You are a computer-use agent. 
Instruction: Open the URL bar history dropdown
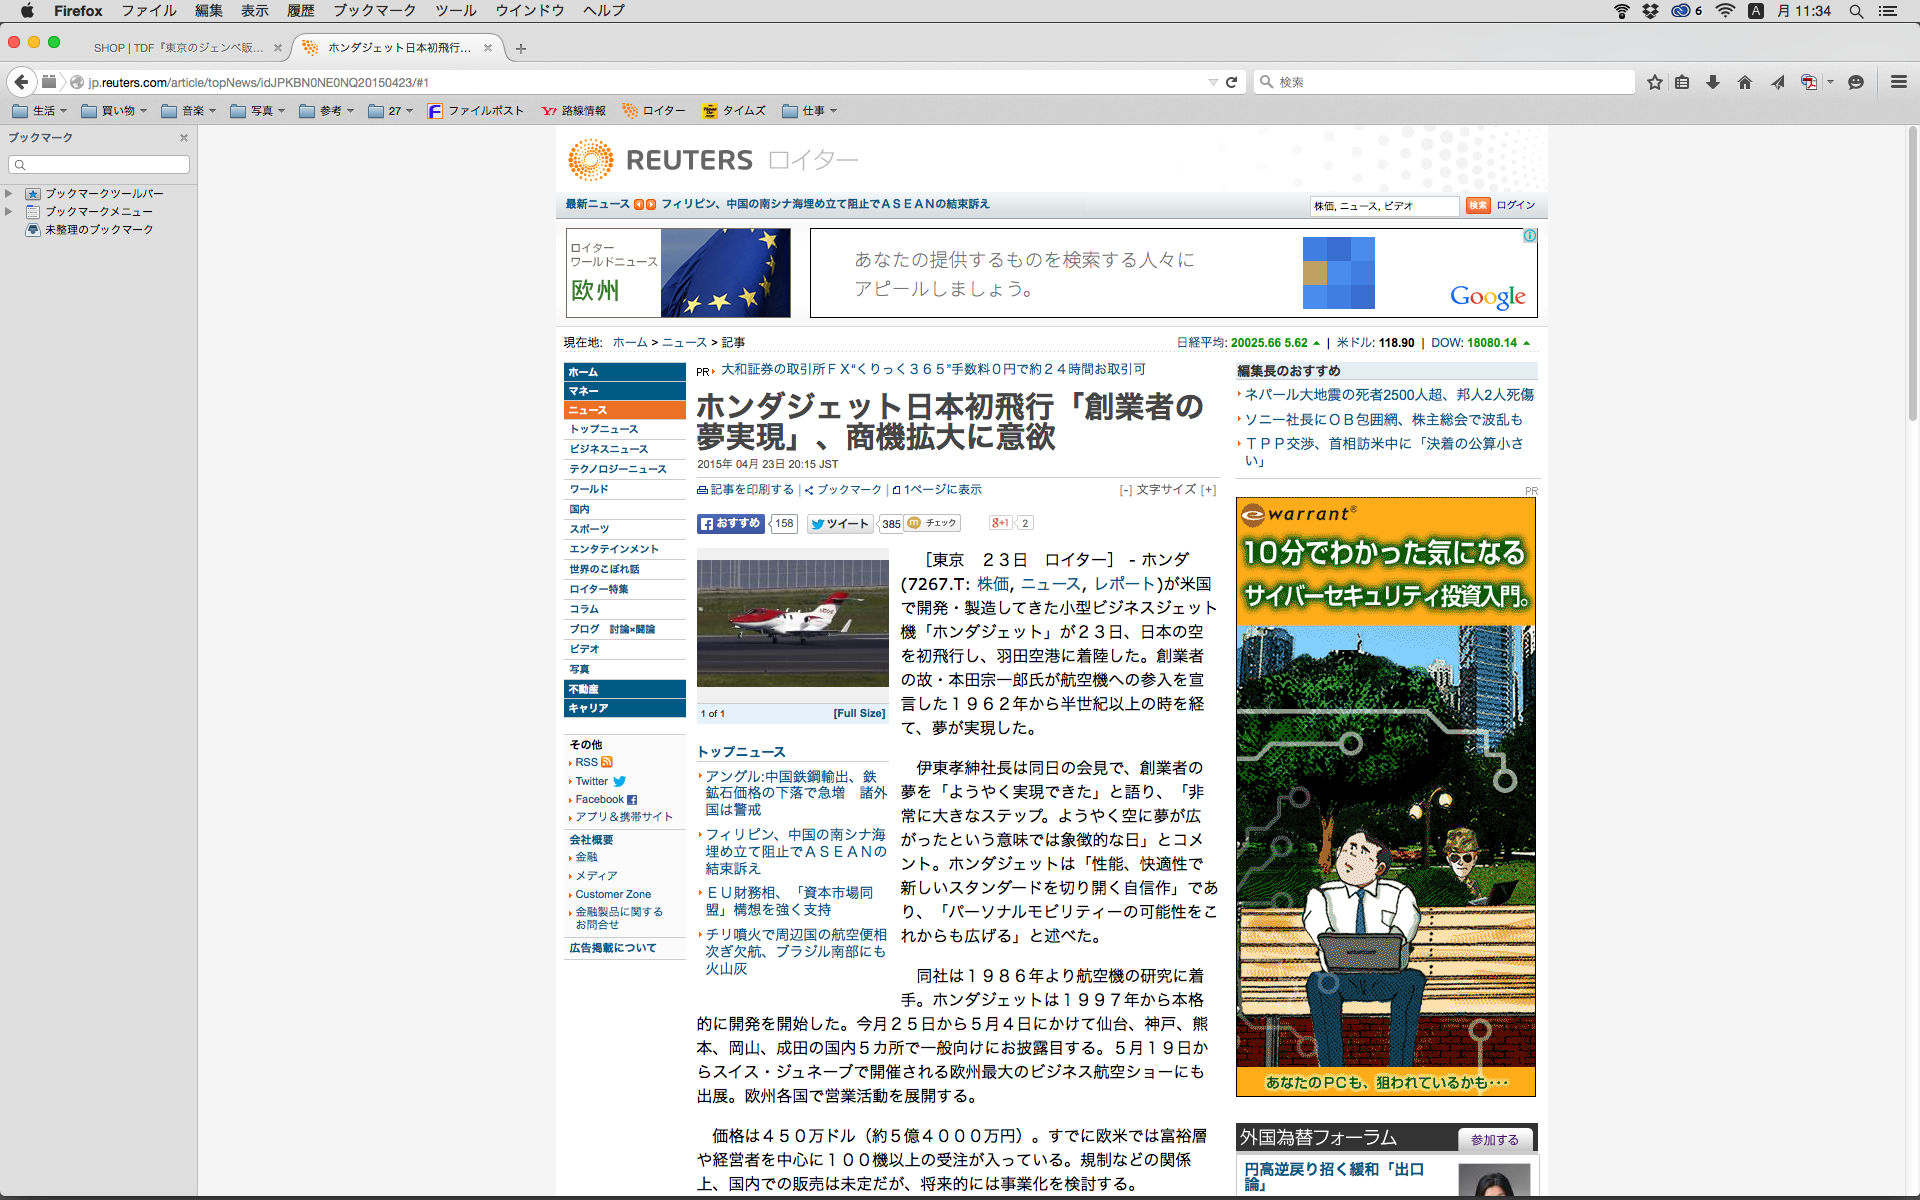(x=1213, y=82)
